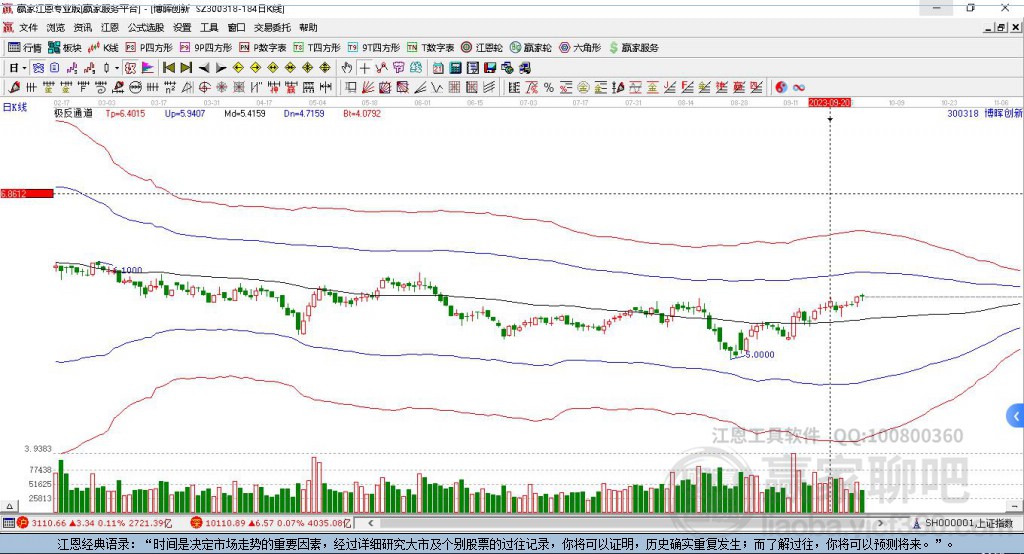The image size is (1024, 554).
Task: Open the 江恩 menu
Action: [110, 27]
